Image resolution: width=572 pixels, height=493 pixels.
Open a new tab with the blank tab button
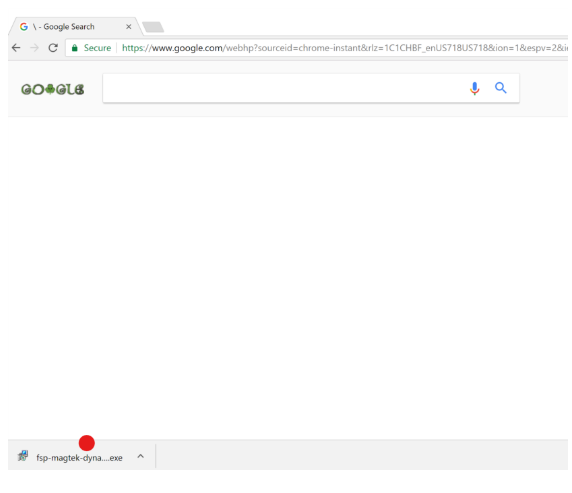point(153,27)
